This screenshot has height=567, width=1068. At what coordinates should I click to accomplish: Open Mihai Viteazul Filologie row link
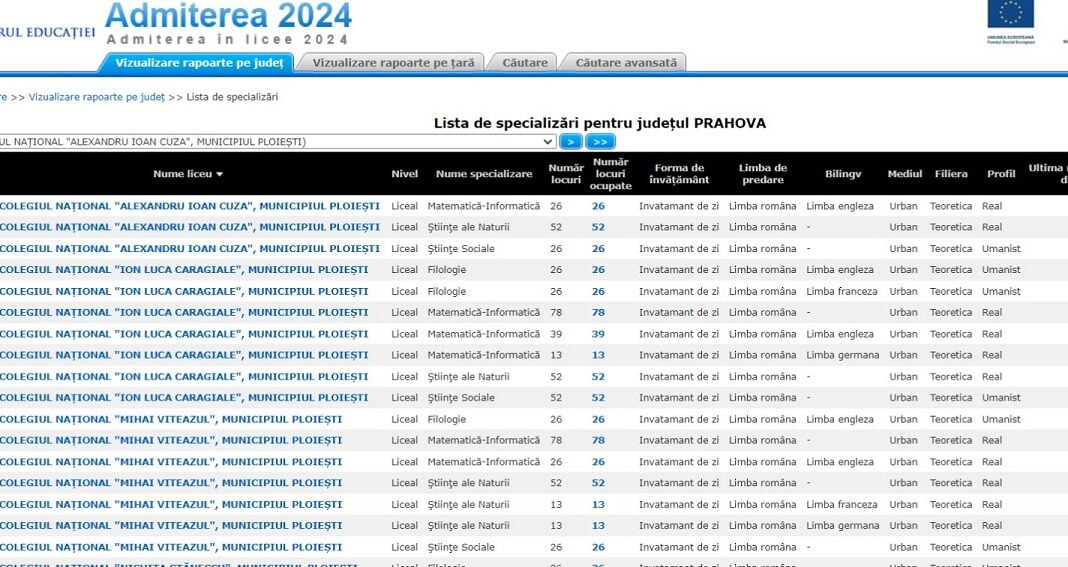point(171,419)
